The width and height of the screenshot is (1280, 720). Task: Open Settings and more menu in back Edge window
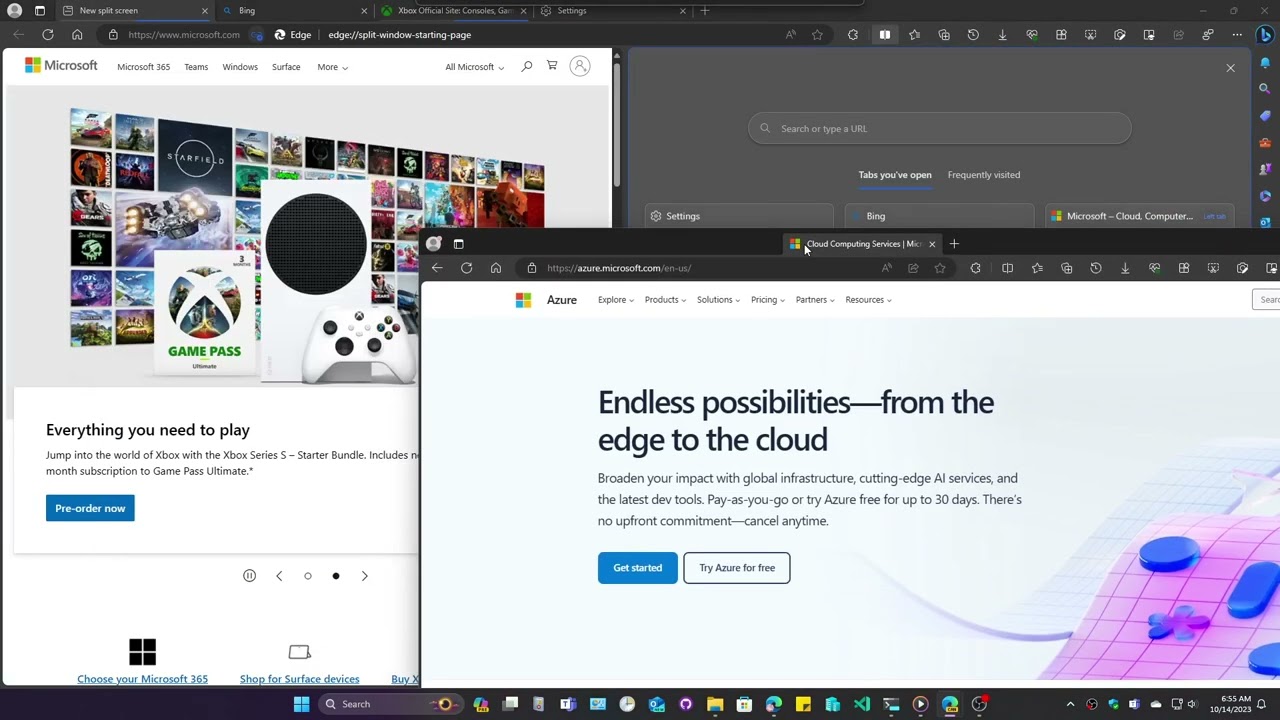click(1237, 35)
